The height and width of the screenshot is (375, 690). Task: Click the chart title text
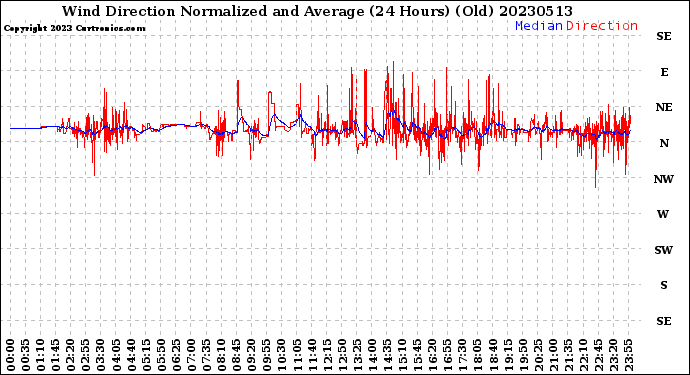coord(317,11)
